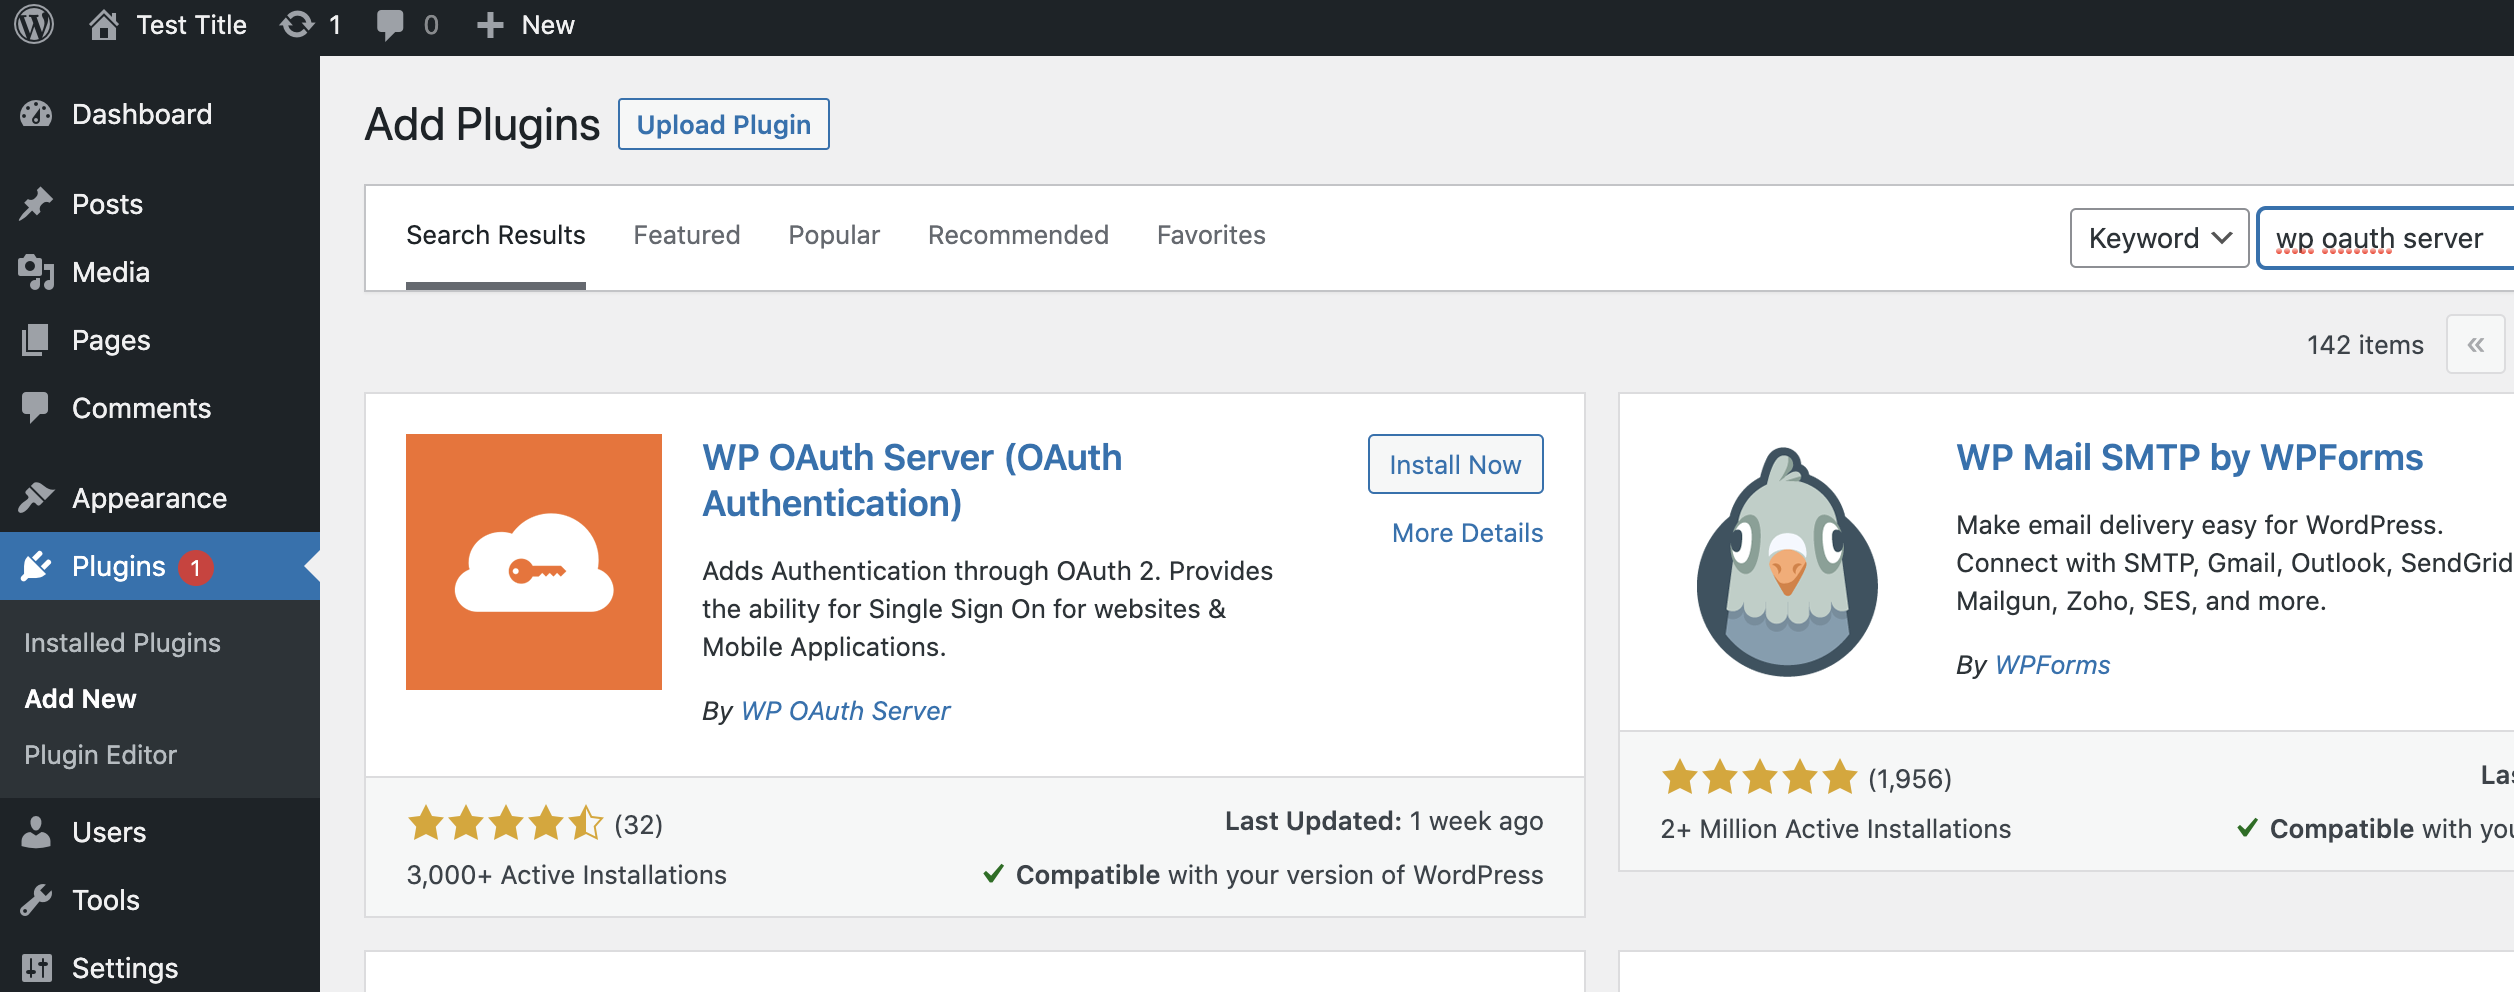Viewport: 2514px width, 992px height.
Task: Click the home icon beside Test Title
Action: (103, 24)
